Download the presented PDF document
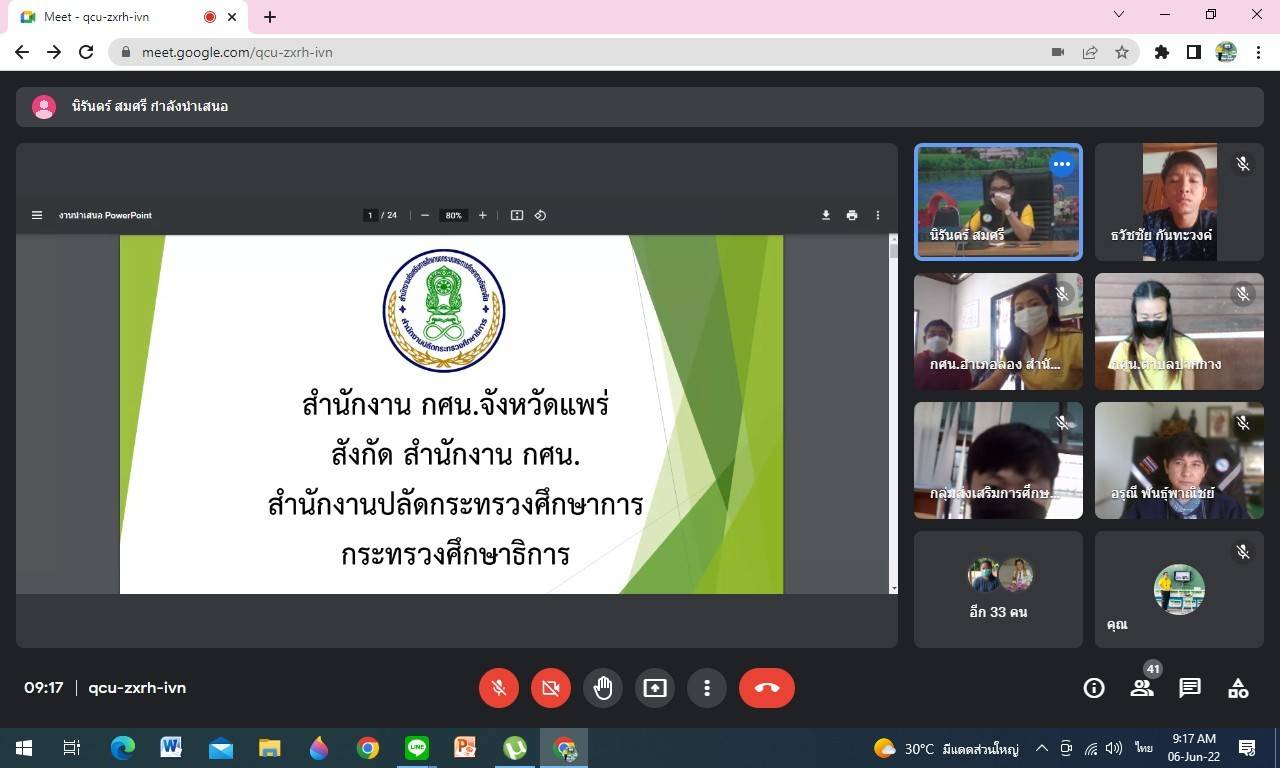Viewport: 1280px width, 768px height. (826, 215)
